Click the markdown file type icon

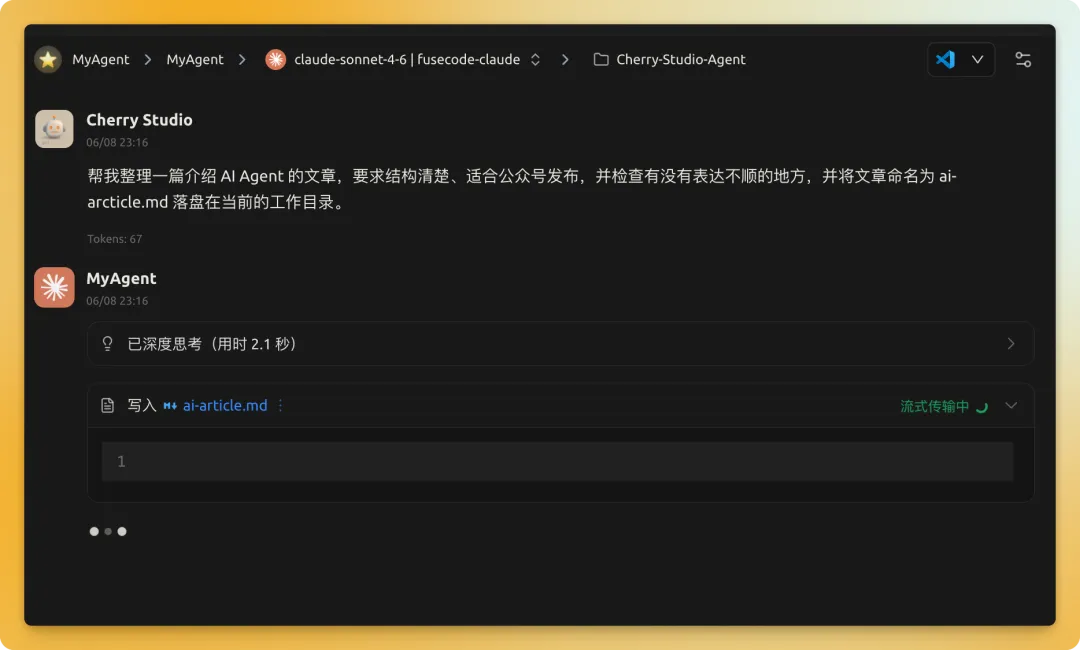click(x=170, y=406)
